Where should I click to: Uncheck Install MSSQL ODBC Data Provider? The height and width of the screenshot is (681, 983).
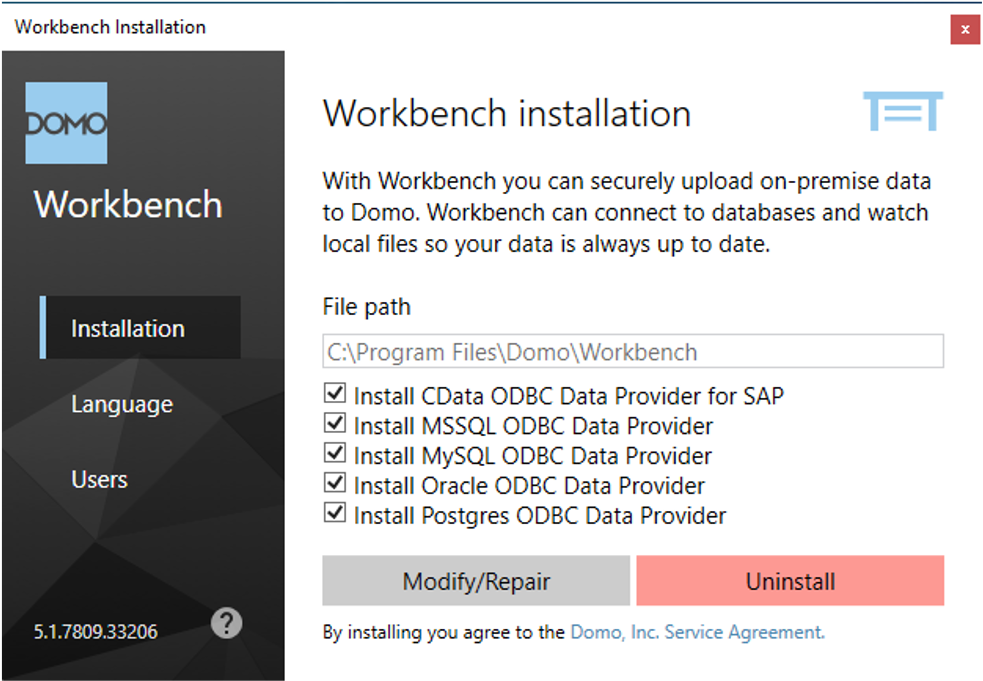[334, 425]
